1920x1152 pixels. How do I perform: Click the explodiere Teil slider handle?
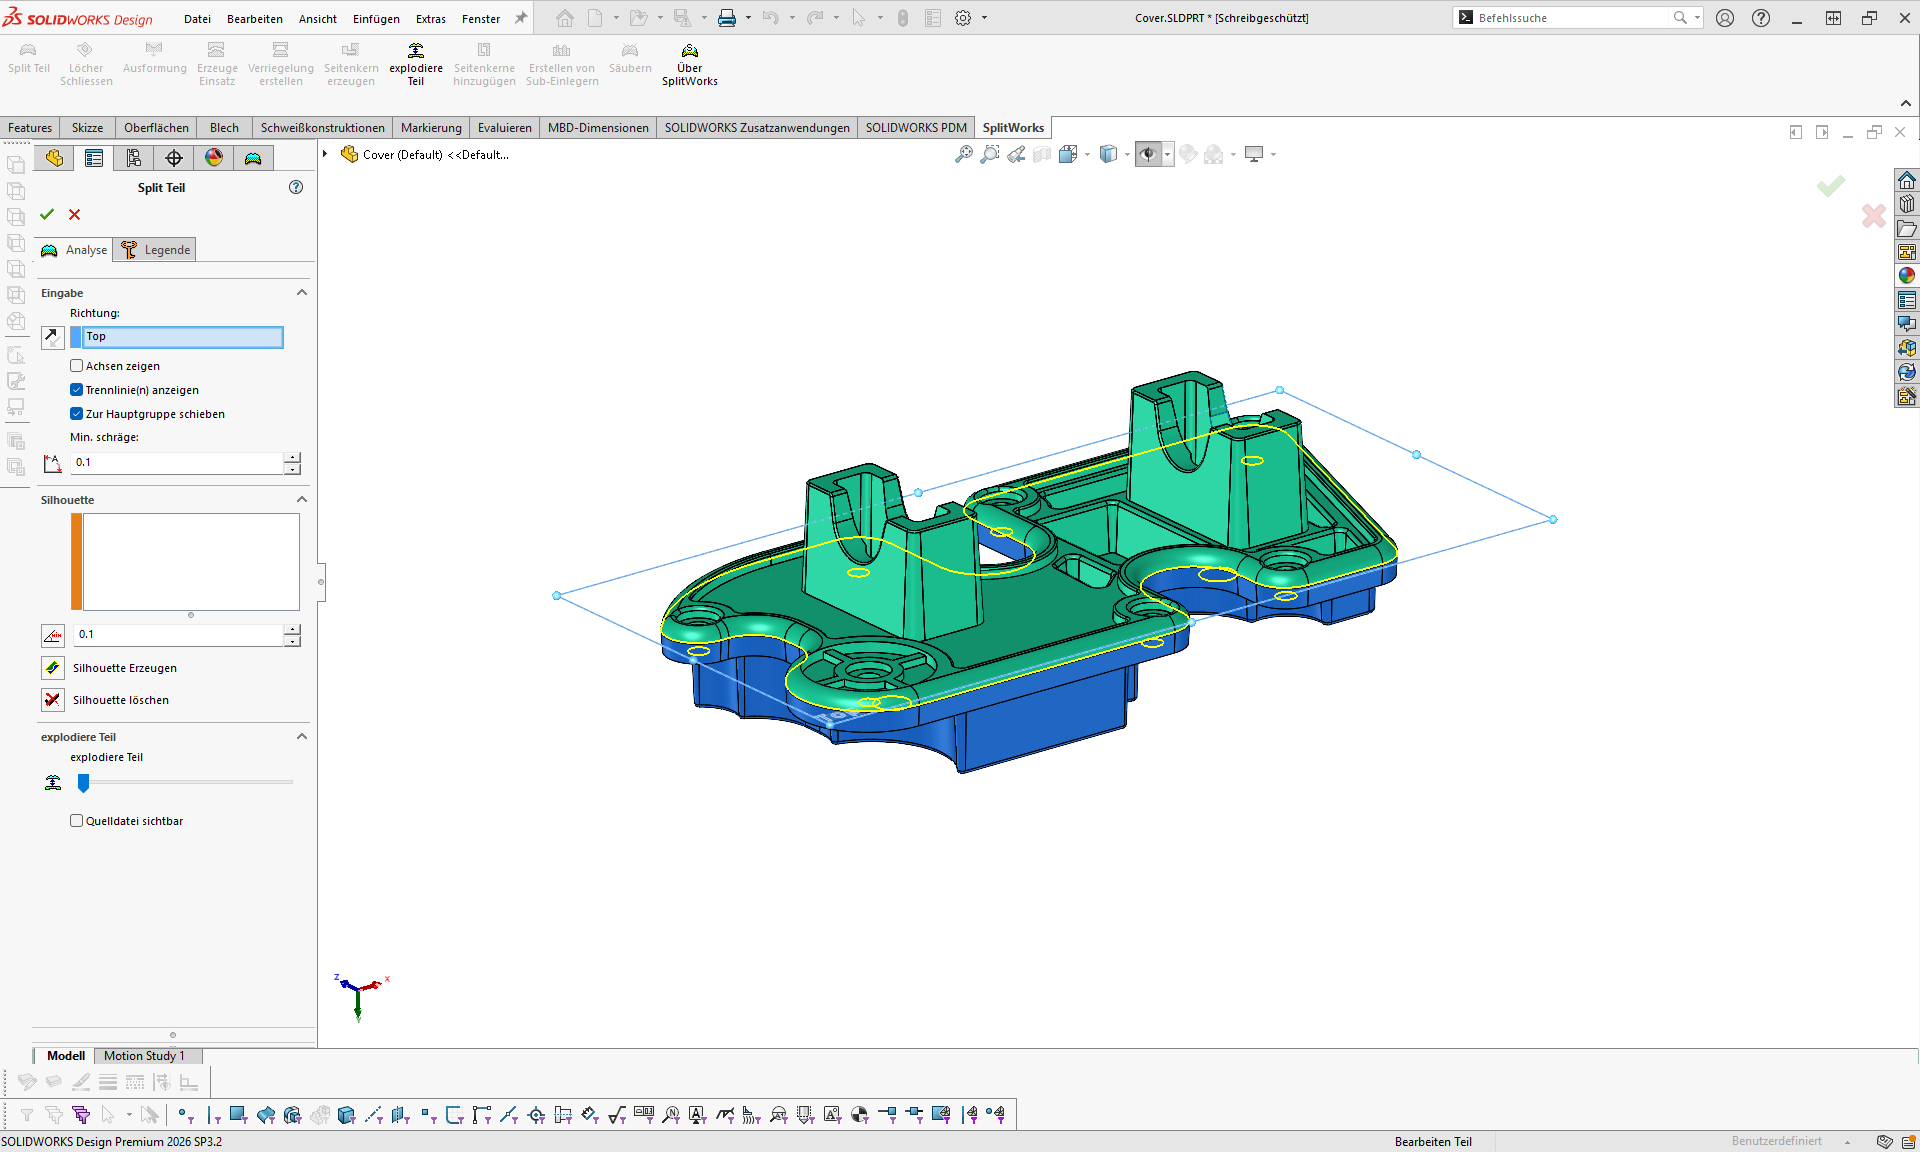(84, 783)
